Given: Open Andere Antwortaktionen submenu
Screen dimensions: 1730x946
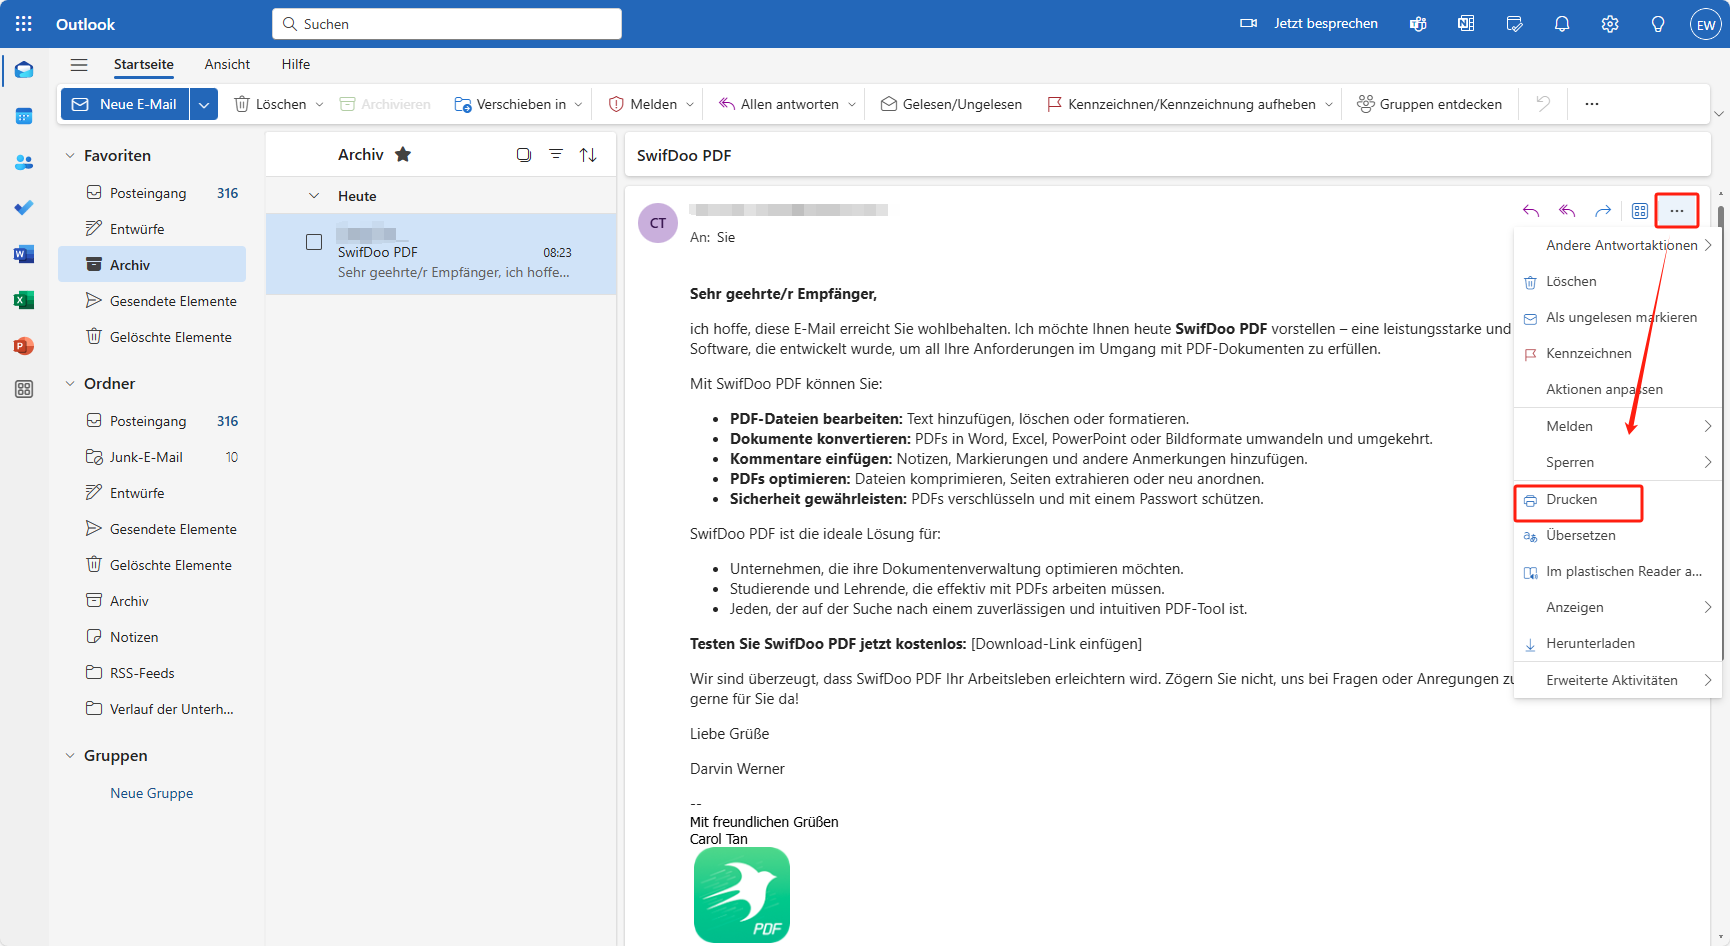Looking at the screenshot, I should click(x=1618, y=246).
